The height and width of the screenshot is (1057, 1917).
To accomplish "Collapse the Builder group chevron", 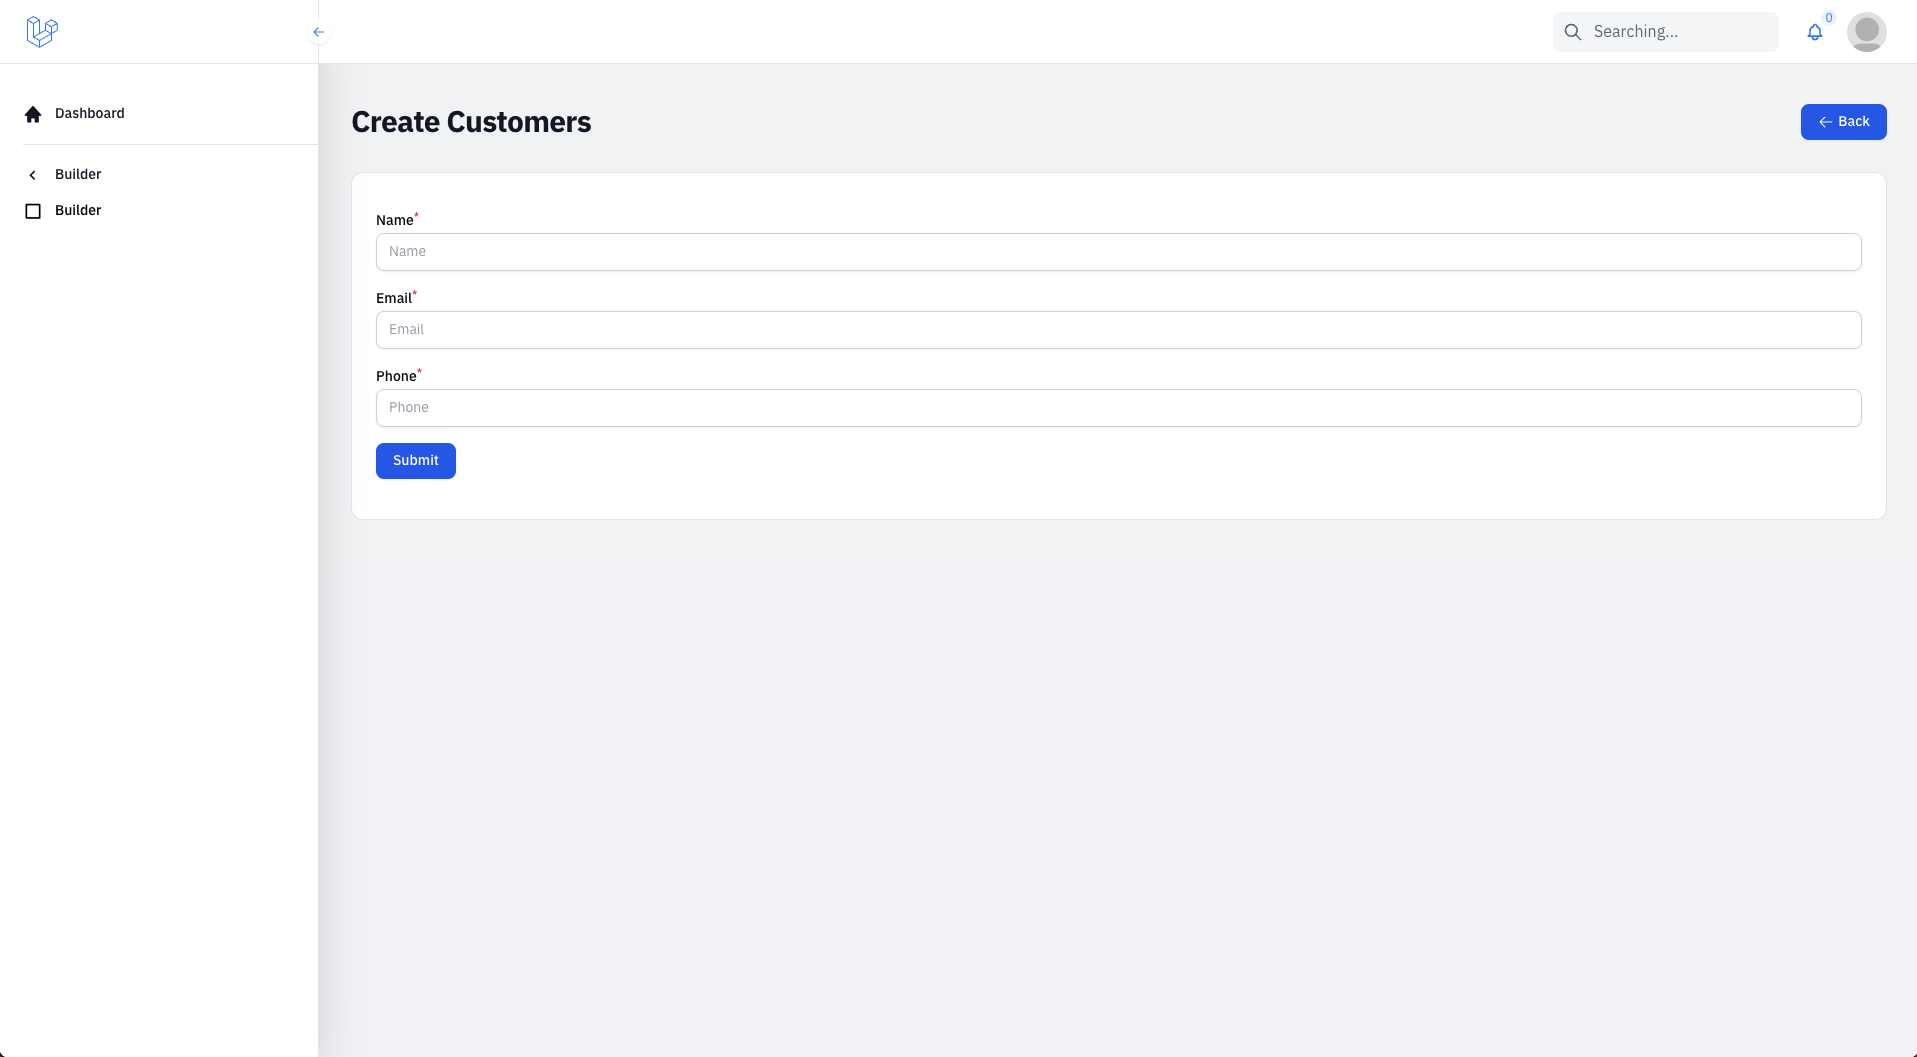I will tap(33, 175).
